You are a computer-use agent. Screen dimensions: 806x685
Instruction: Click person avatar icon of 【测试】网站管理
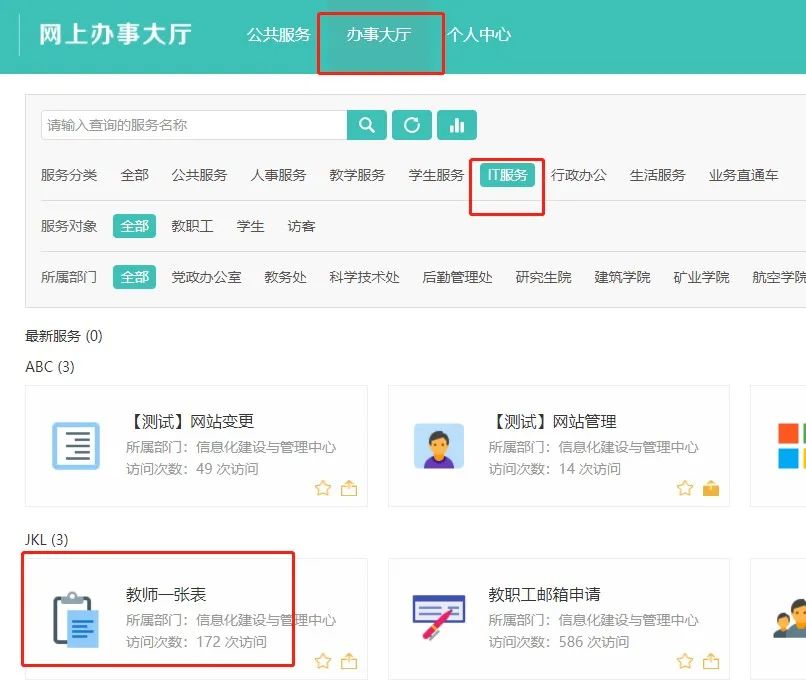pyautogui.click(x=439, y=446)
